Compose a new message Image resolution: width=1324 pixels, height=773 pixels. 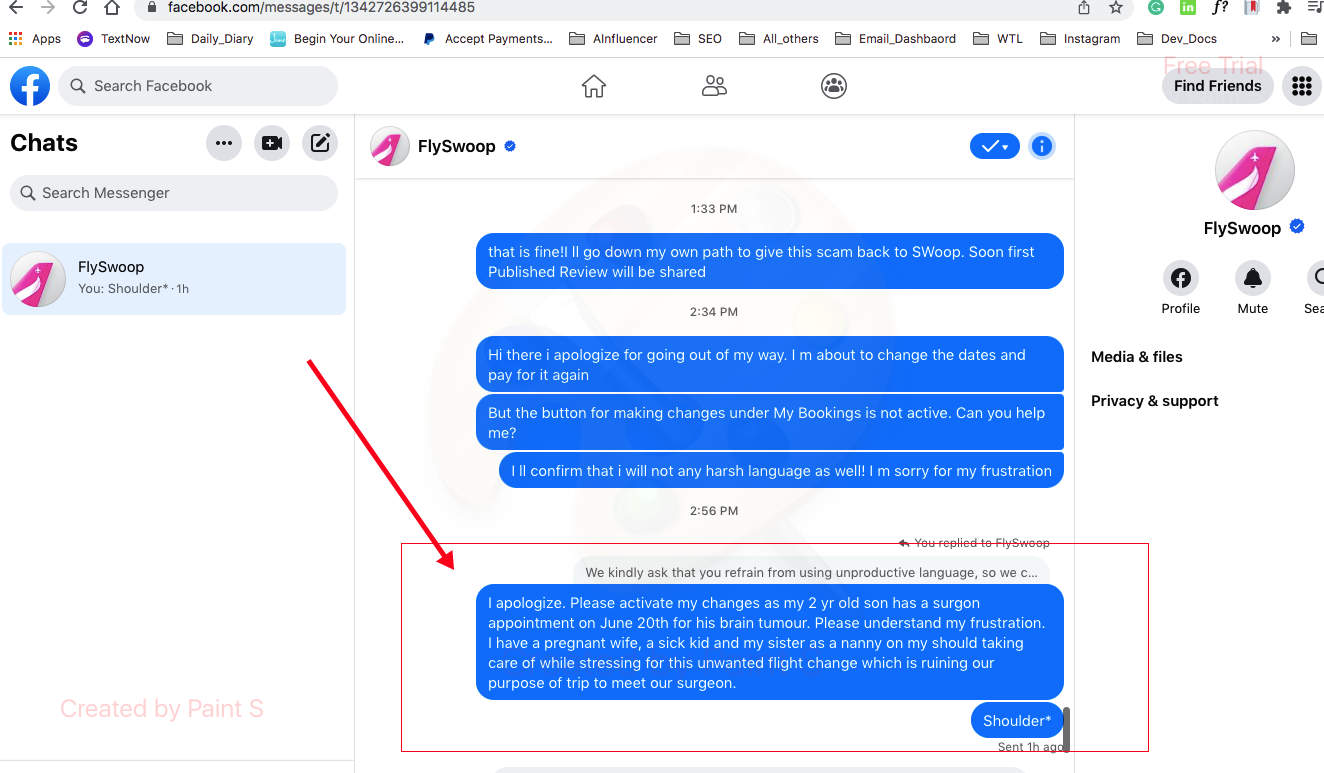(320, 143)
